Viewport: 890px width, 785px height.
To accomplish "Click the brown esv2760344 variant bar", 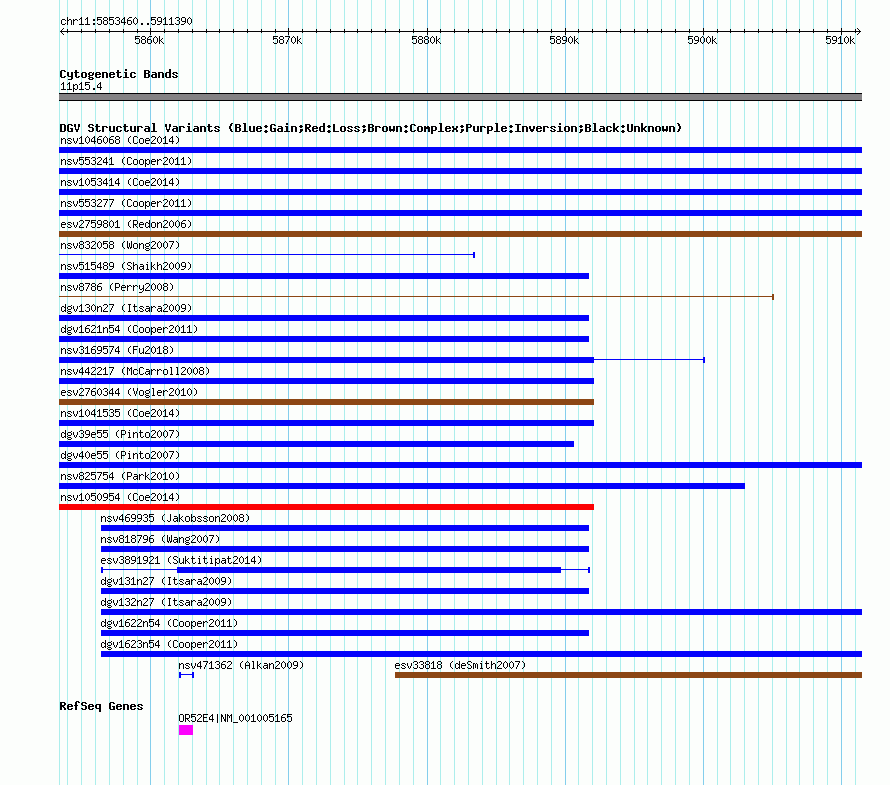I will coord(326,402).
